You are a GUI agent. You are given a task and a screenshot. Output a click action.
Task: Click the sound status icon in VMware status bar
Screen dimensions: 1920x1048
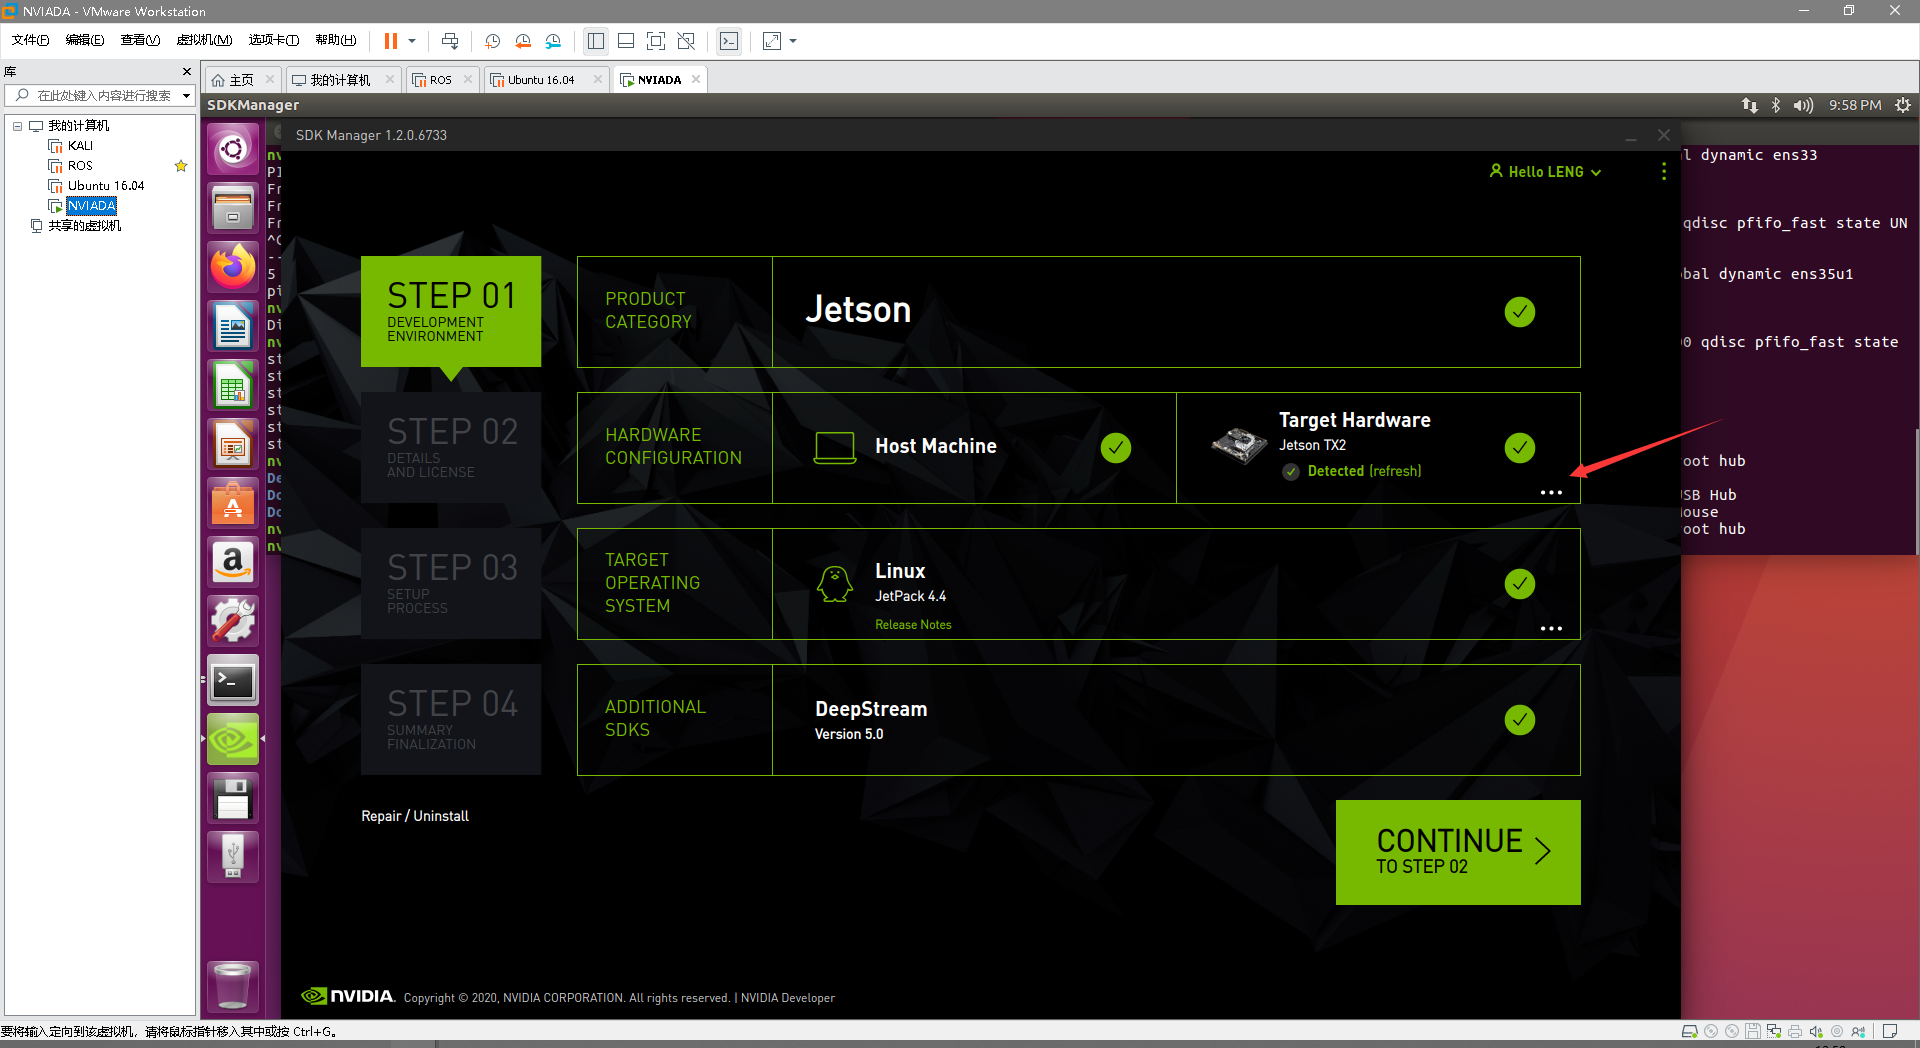1816,1031
